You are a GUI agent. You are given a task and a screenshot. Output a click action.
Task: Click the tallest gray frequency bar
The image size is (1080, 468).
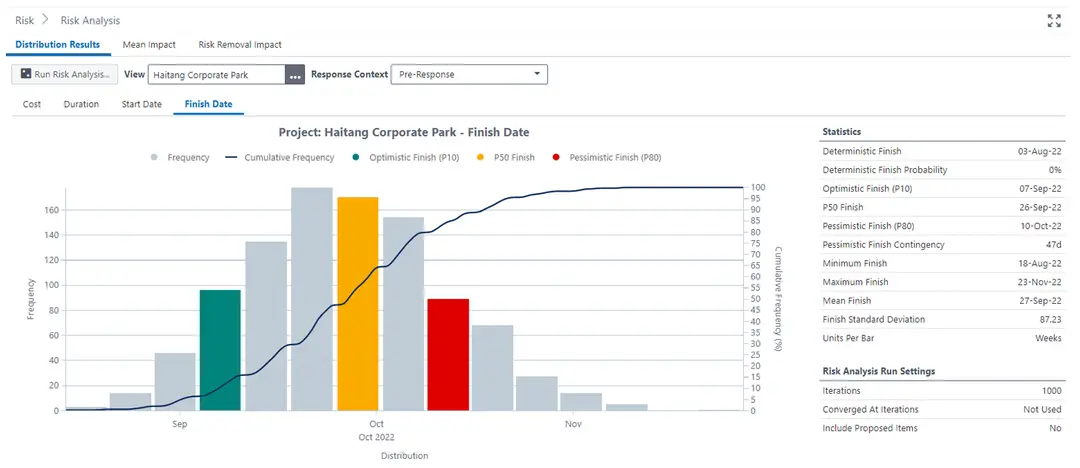coord(312,299)
